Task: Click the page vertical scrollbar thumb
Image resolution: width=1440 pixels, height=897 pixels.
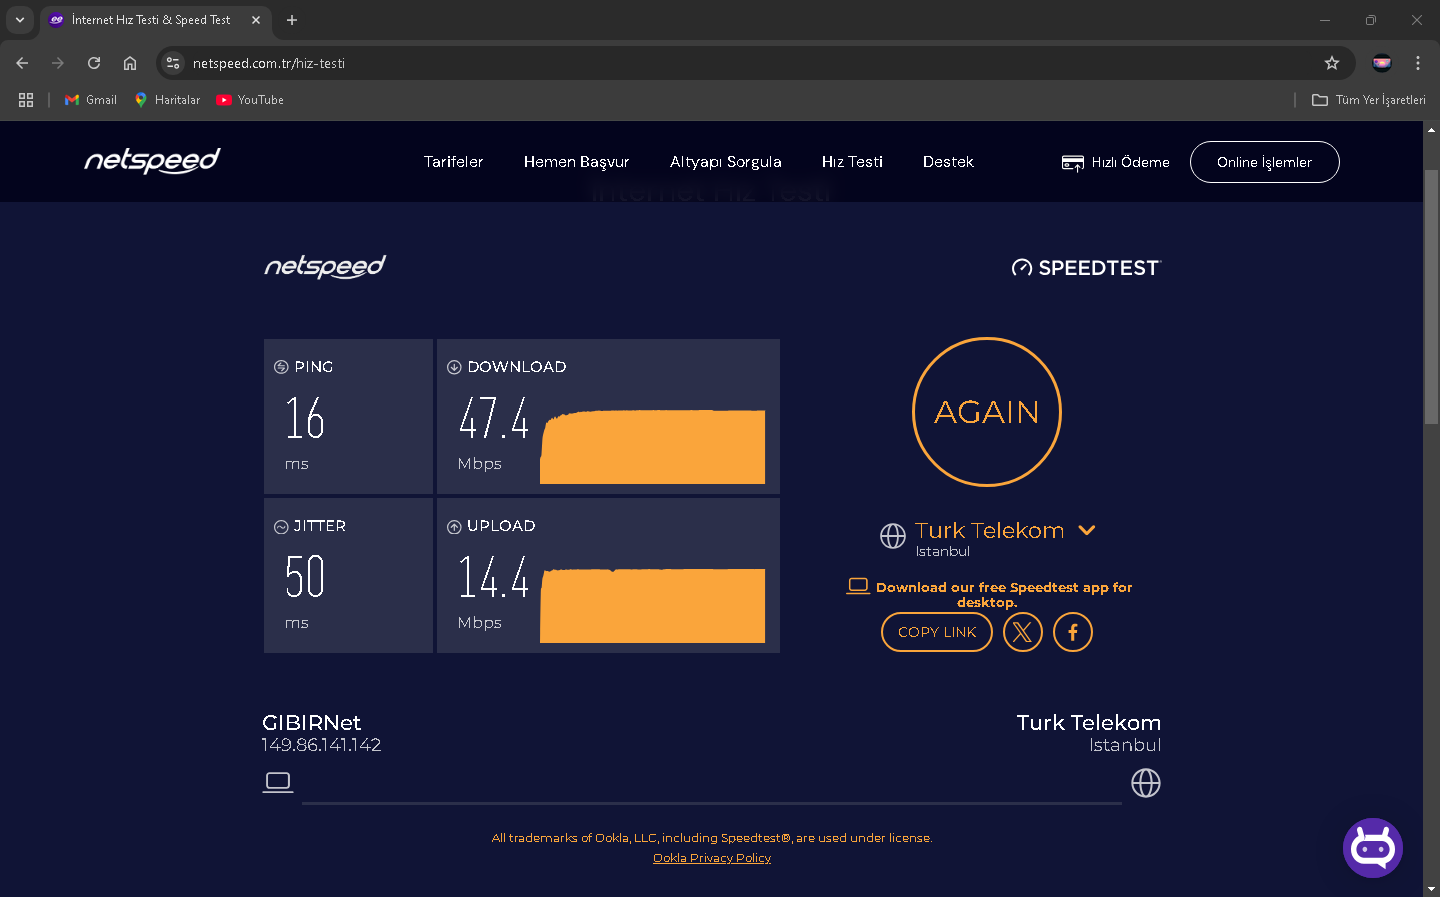Action: point(1431,297)
